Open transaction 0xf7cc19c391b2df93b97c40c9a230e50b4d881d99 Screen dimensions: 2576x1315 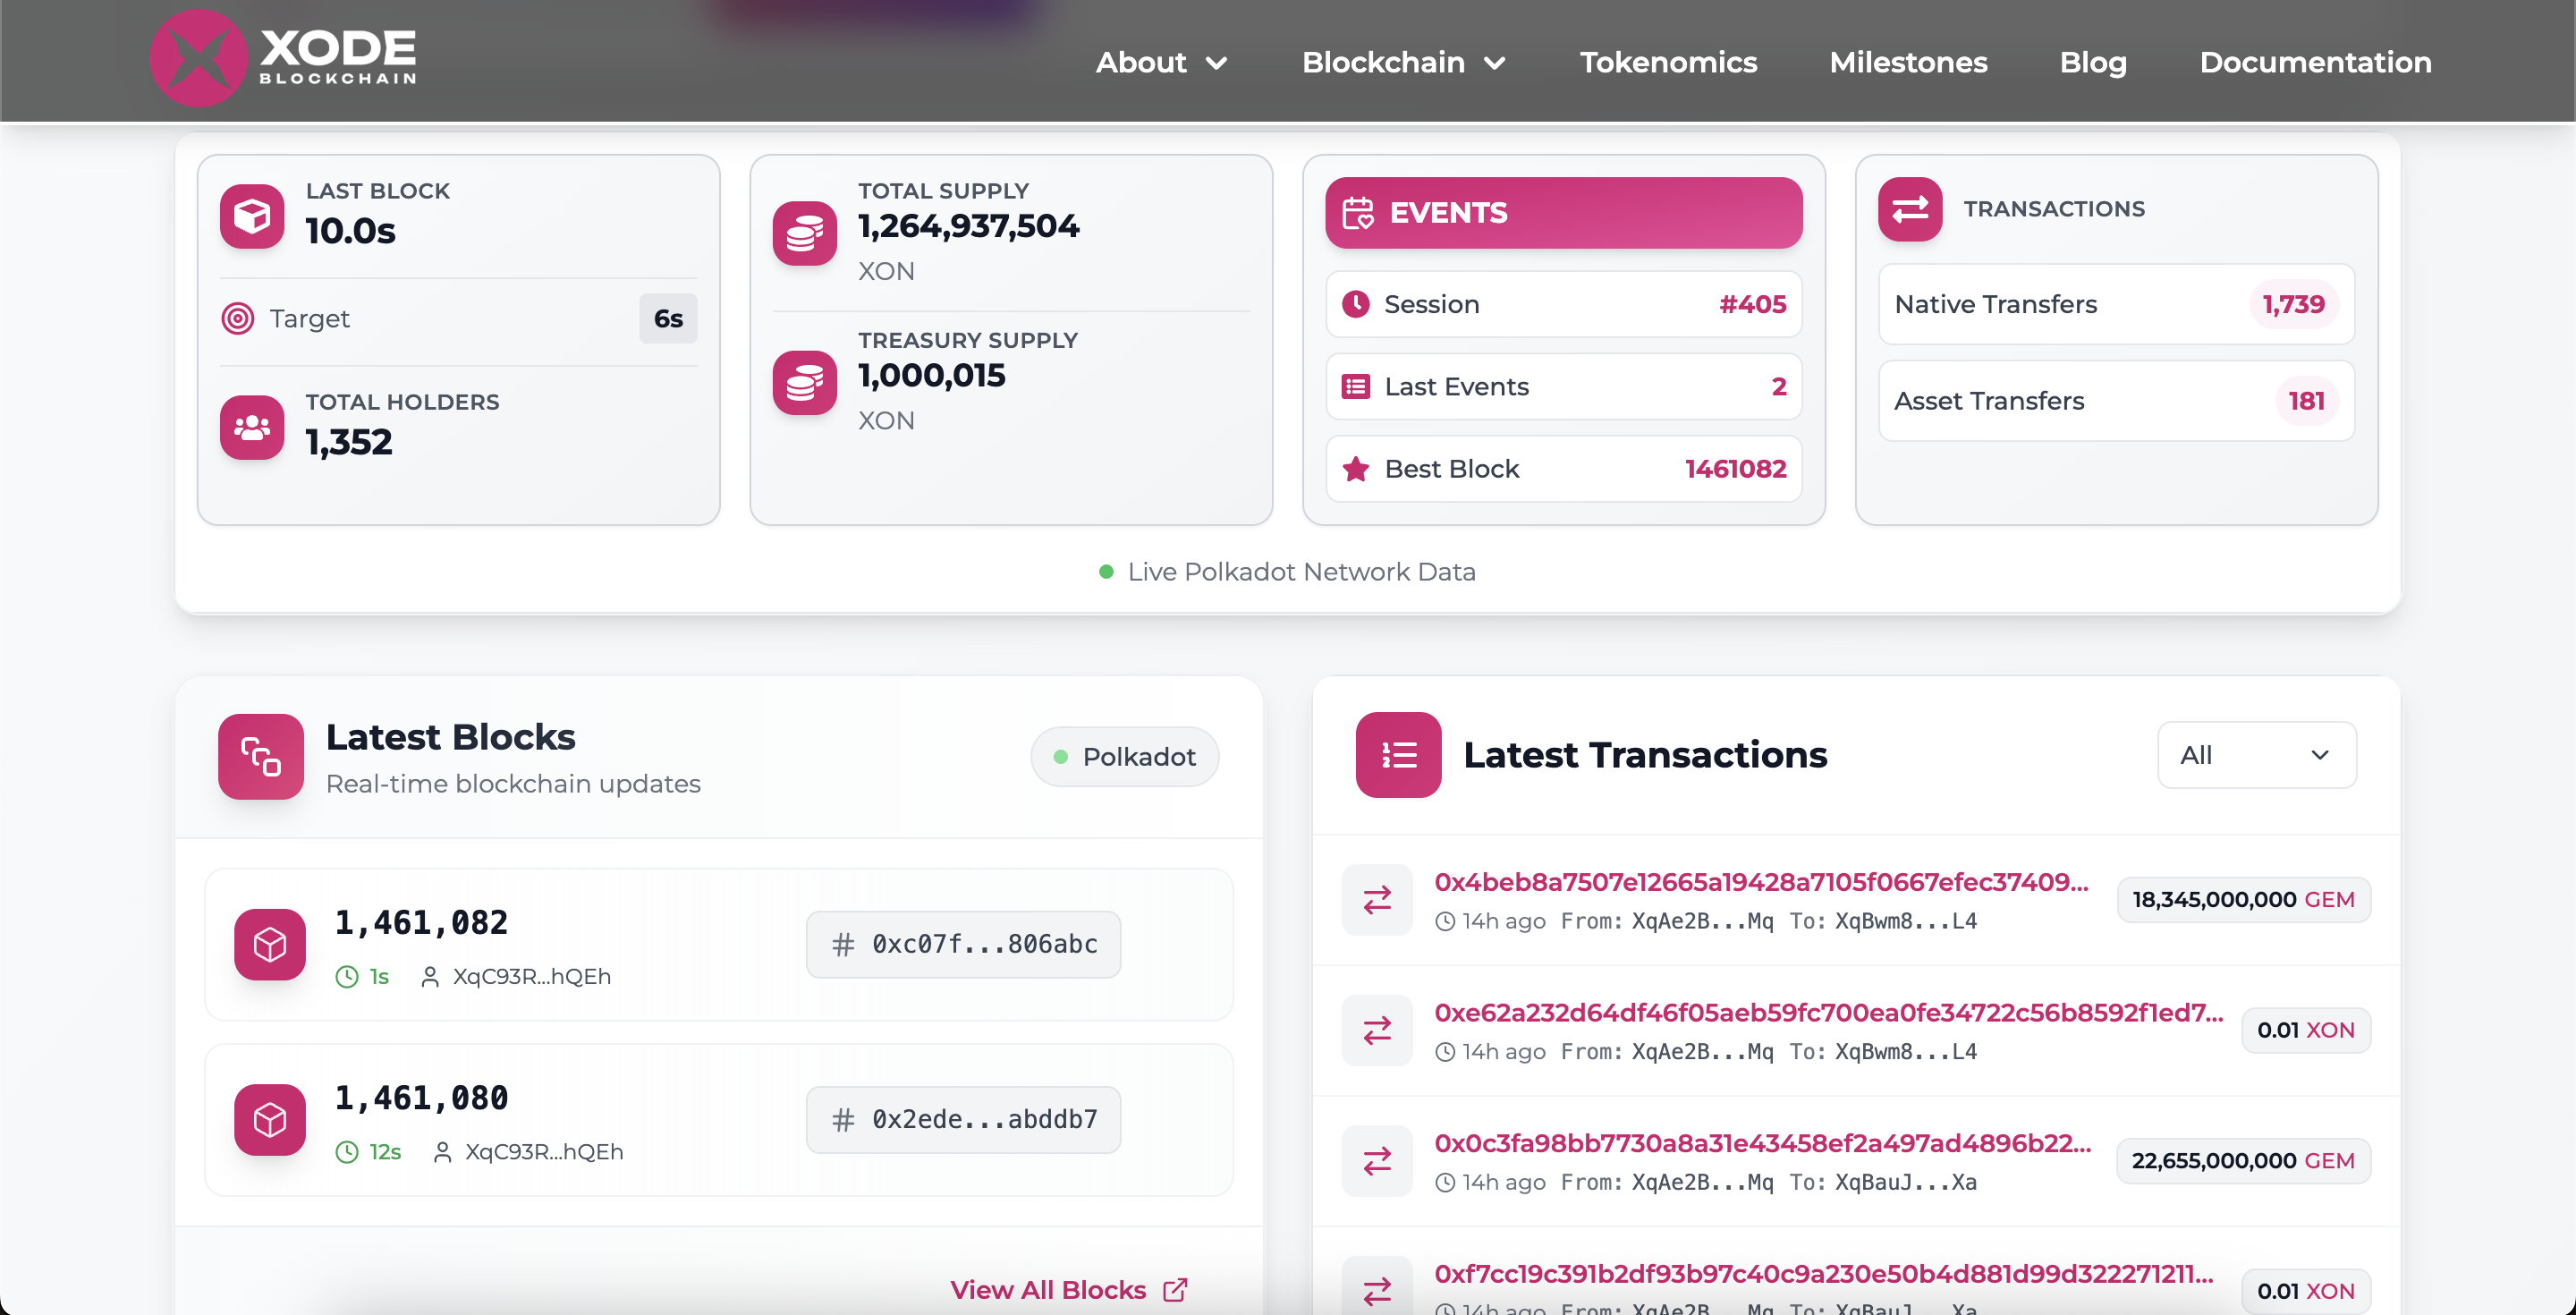(x=1823, y=1273)
